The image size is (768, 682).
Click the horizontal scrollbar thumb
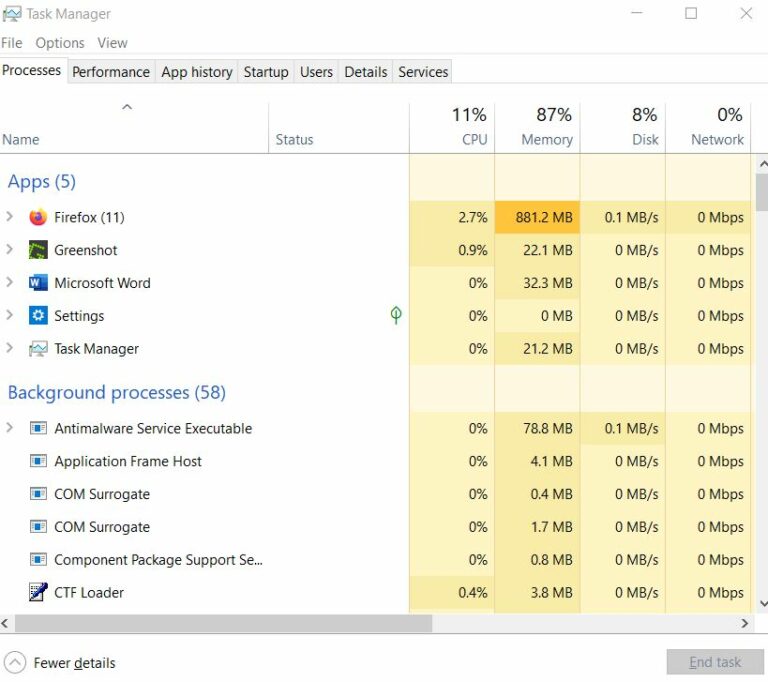(x=222, y=623)
